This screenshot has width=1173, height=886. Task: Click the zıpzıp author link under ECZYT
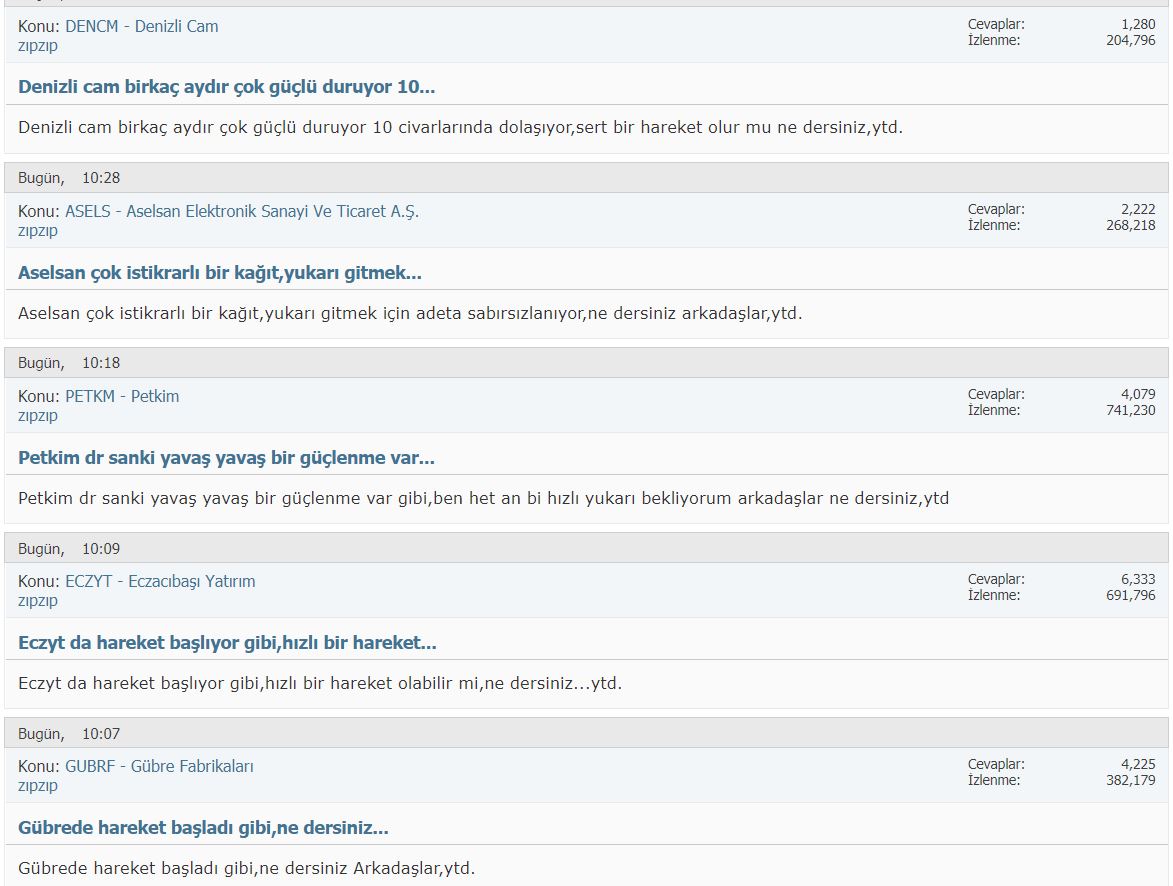tap(37, 601)
